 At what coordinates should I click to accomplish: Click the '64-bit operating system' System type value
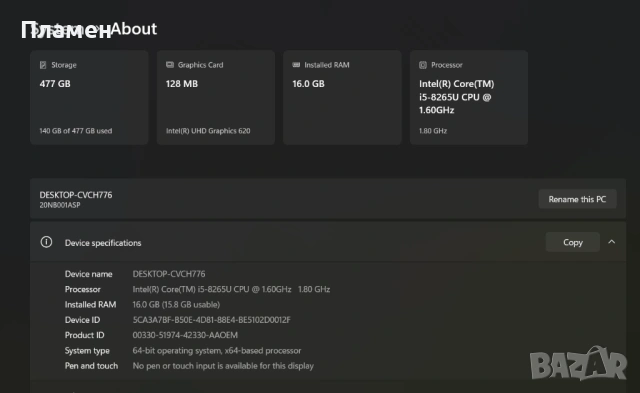coord(217,351)
